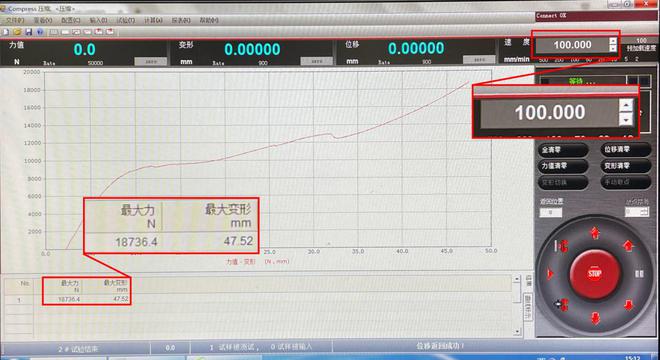Select the 5 speed preset
The image size is (660, 360).
click(626, 59)
